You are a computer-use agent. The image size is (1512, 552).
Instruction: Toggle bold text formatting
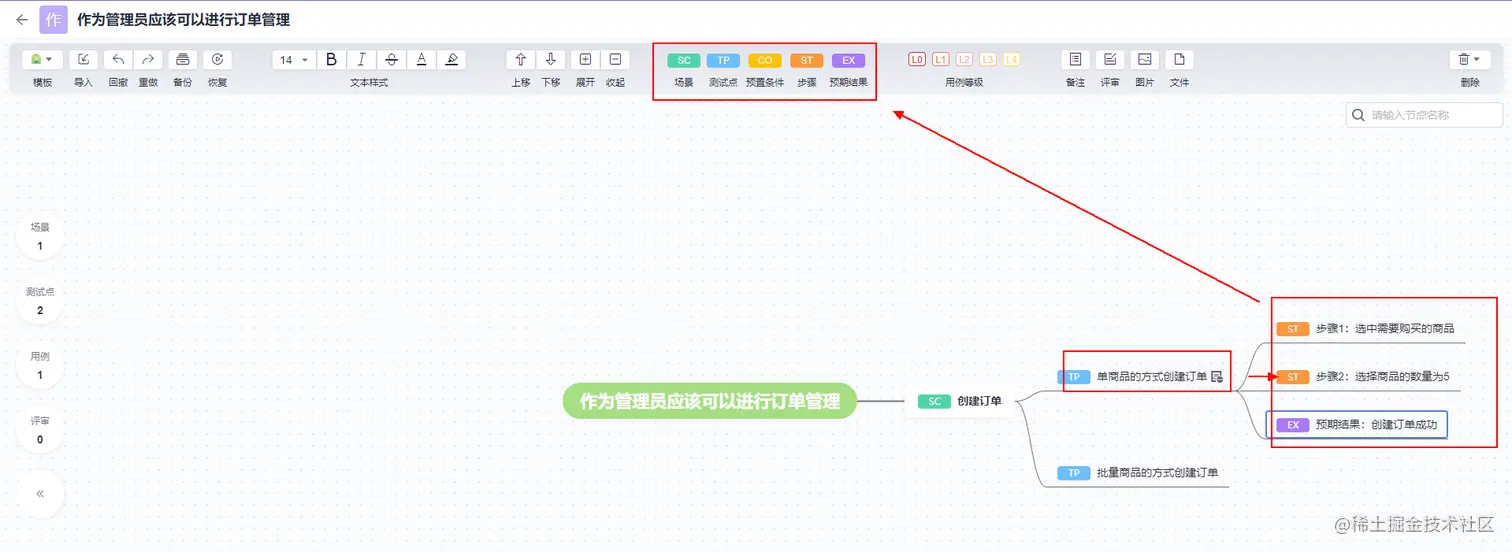coord(332,60)
